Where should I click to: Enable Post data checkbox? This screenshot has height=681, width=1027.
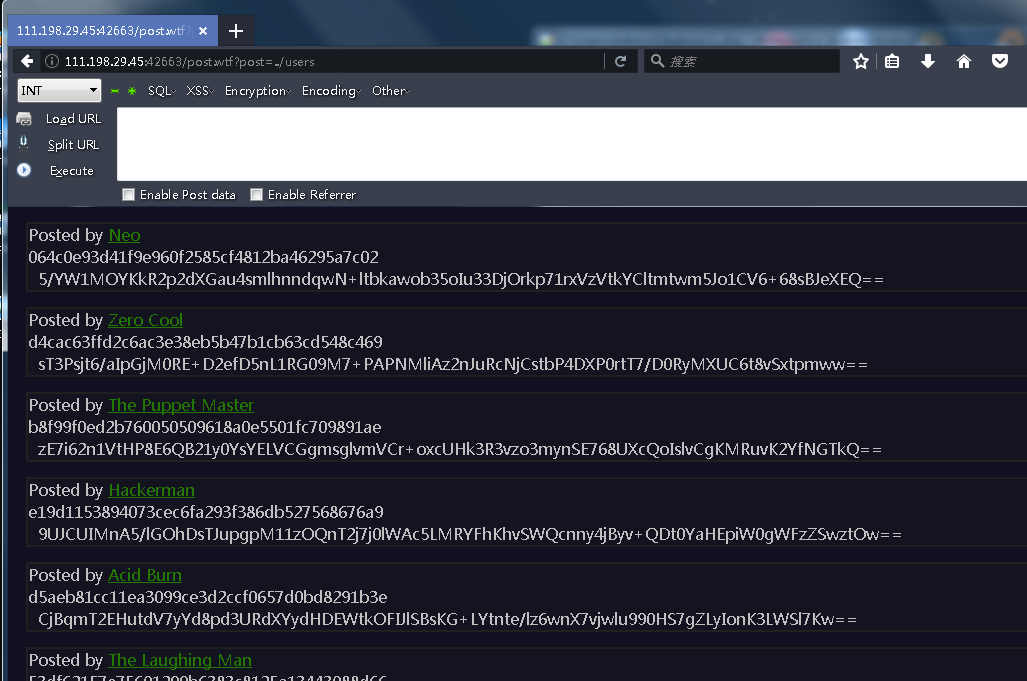[x=128, y=194]
